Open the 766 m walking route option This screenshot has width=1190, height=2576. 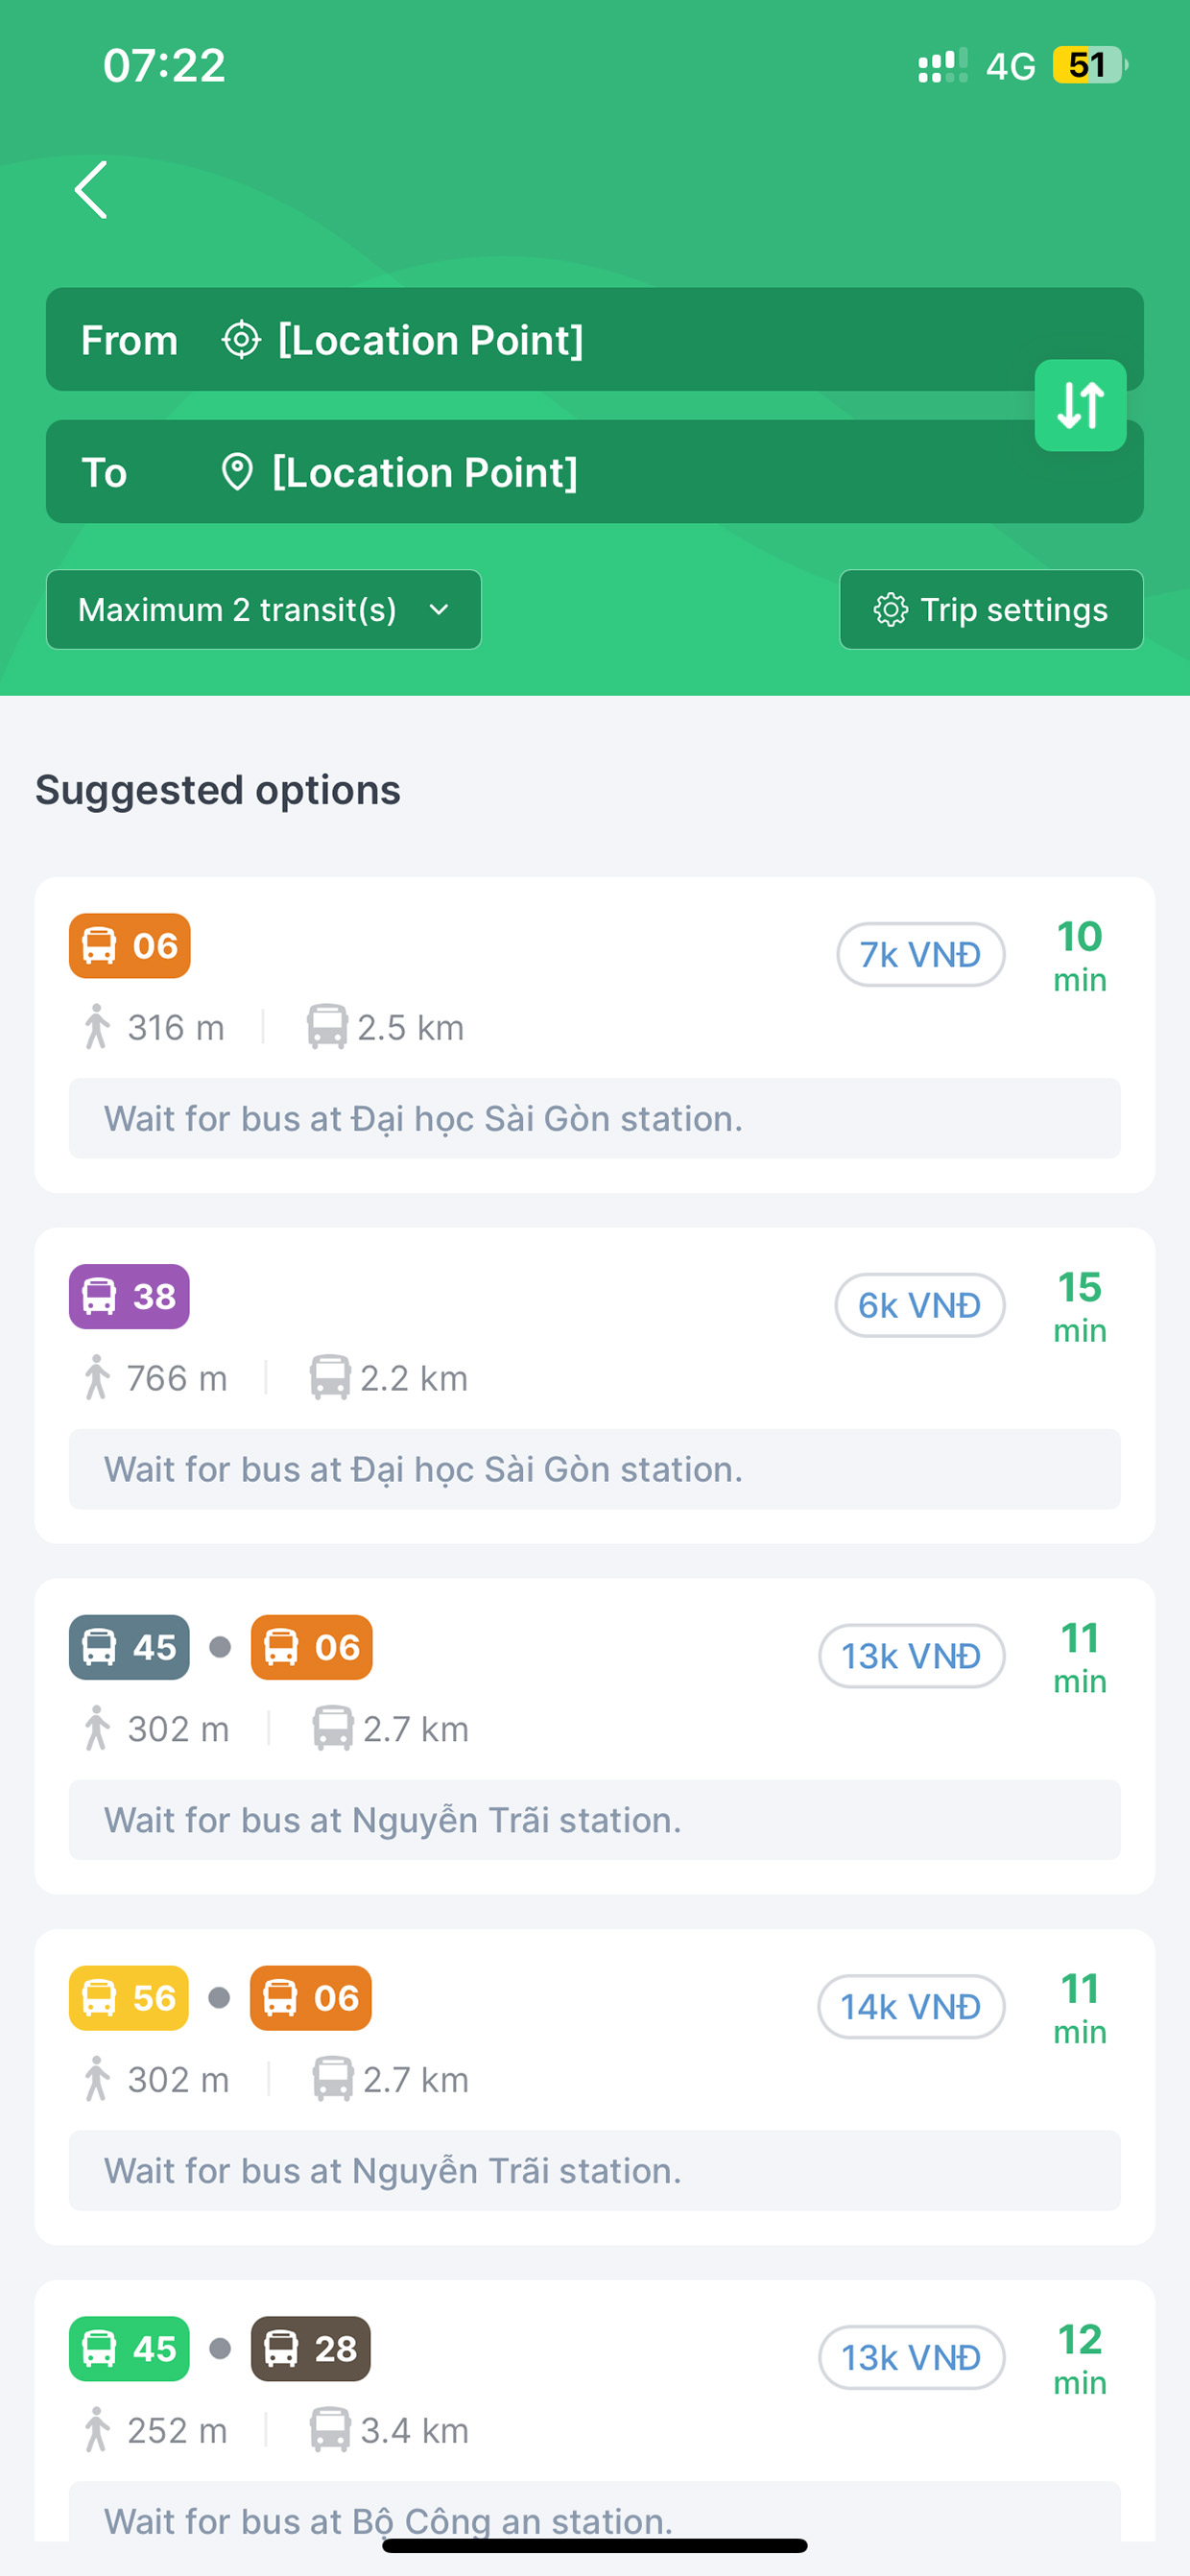(x=177, y=1378)
